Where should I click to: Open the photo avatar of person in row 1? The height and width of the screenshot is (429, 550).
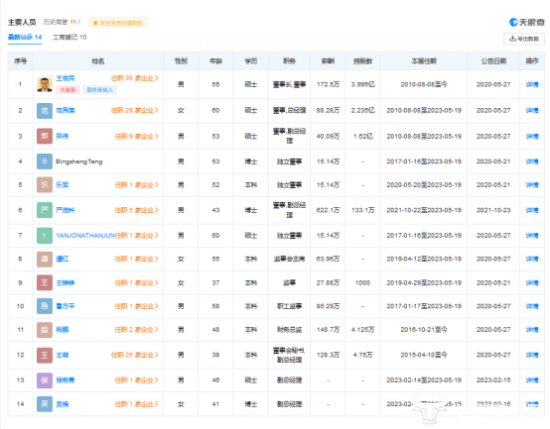[x=45, y=84]
